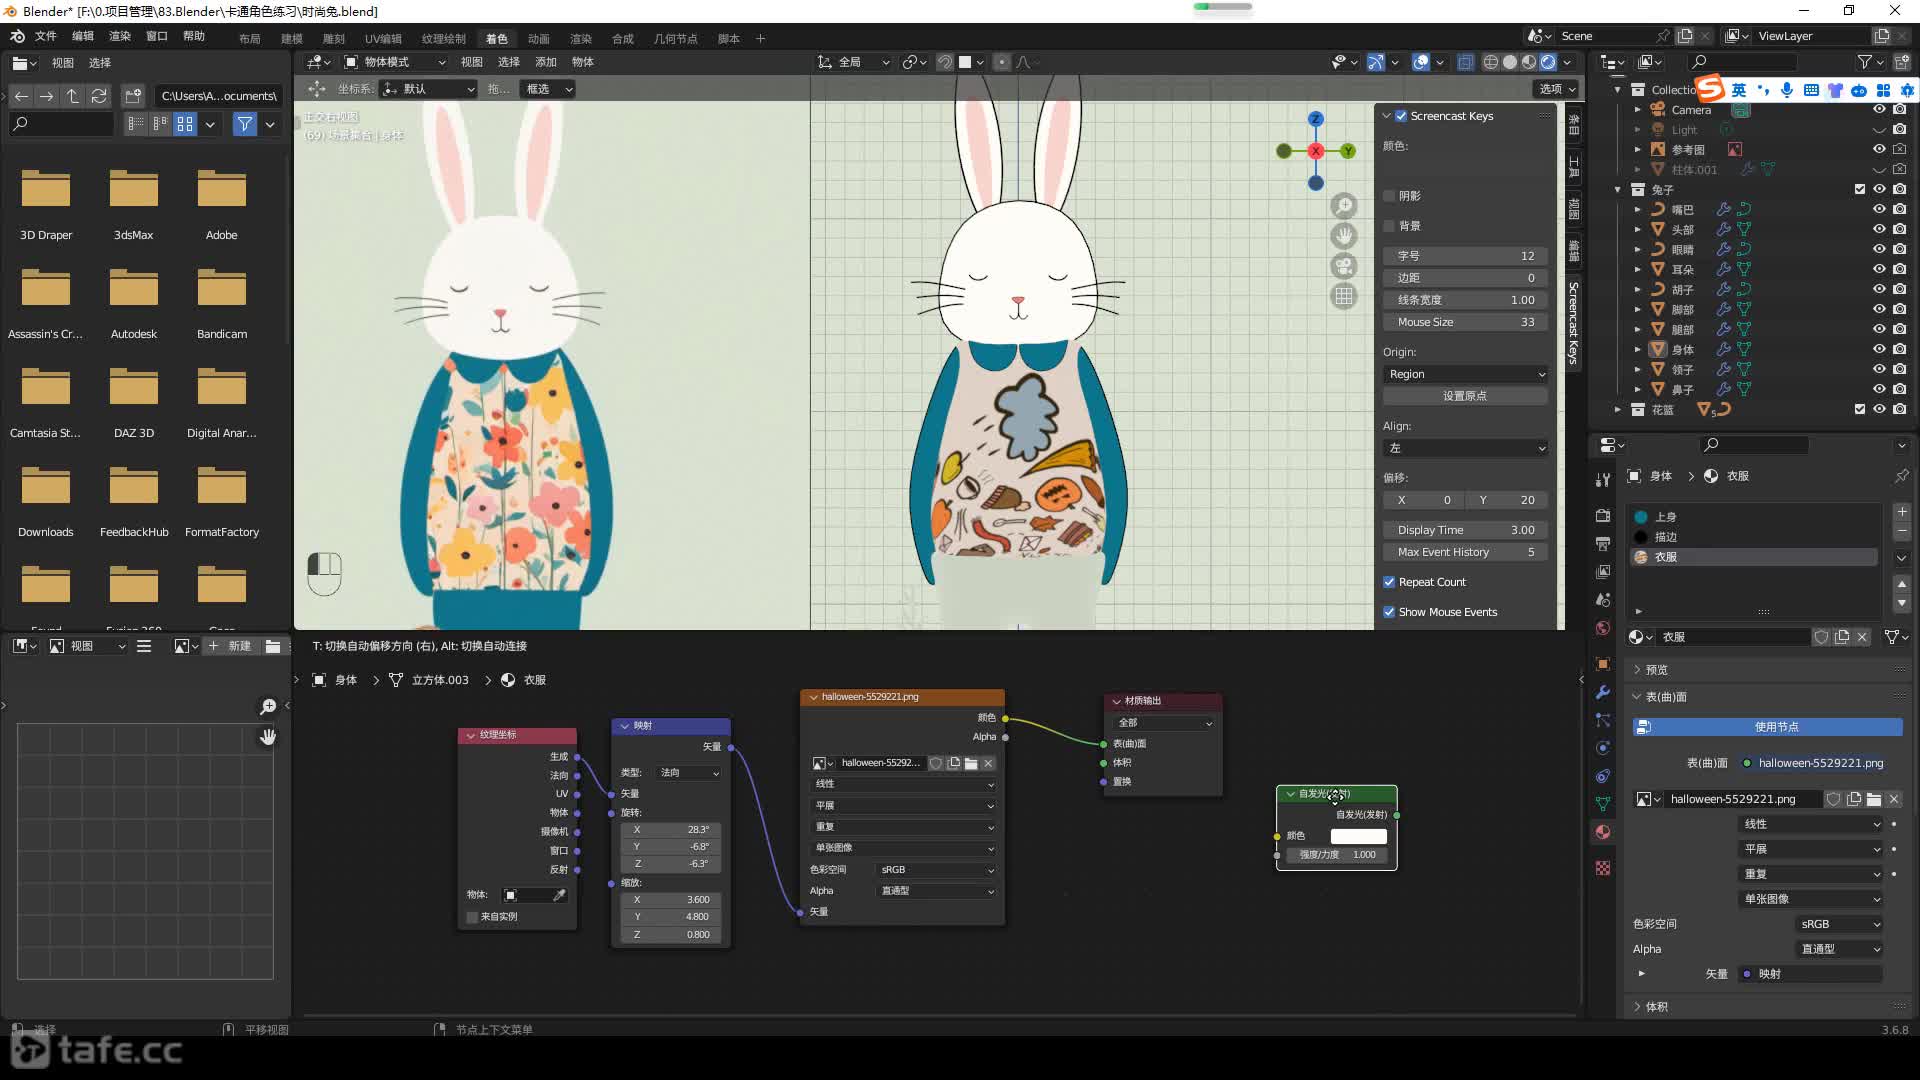Click the viewport zoom magnifier gizmo
1920x1080 pixels.
point(1344,206)
